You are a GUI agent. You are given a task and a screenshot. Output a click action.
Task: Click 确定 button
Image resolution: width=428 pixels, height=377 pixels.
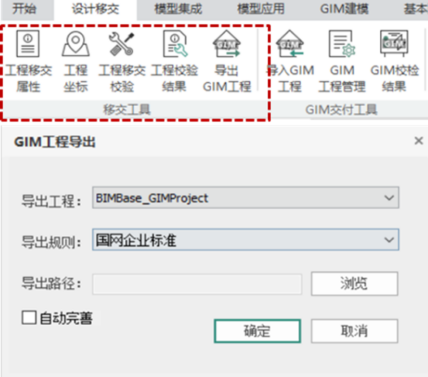coord(257,331)
